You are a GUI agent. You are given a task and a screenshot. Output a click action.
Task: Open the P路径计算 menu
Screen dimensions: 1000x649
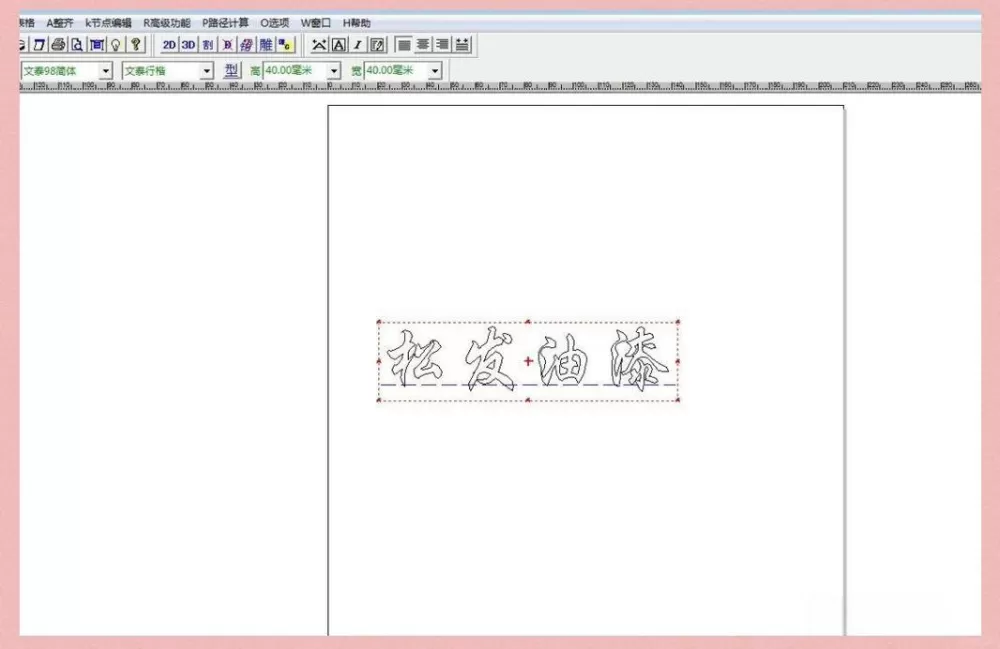[225, 23]
